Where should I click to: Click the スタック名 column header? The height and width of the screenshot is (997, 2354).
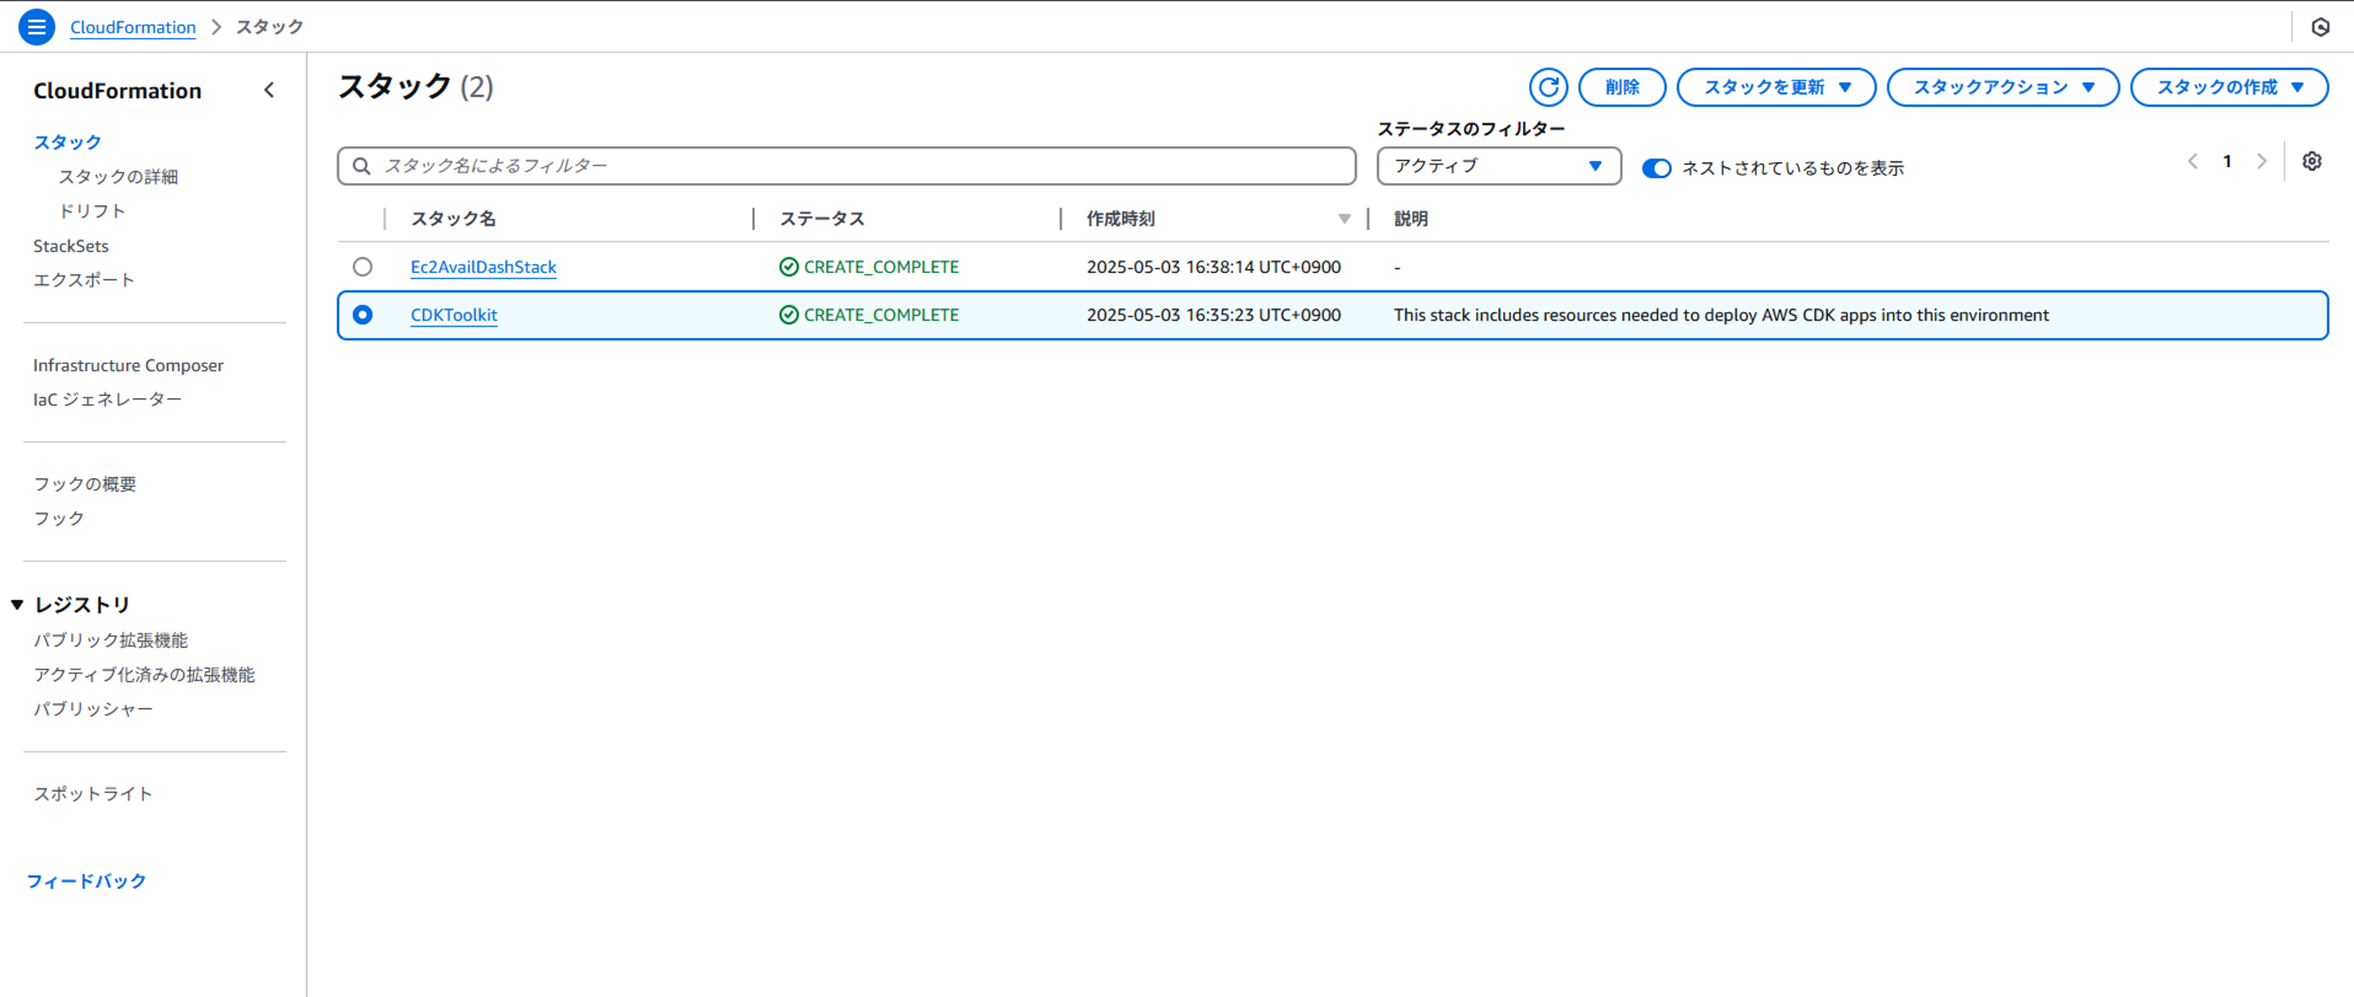click(453, 219)
